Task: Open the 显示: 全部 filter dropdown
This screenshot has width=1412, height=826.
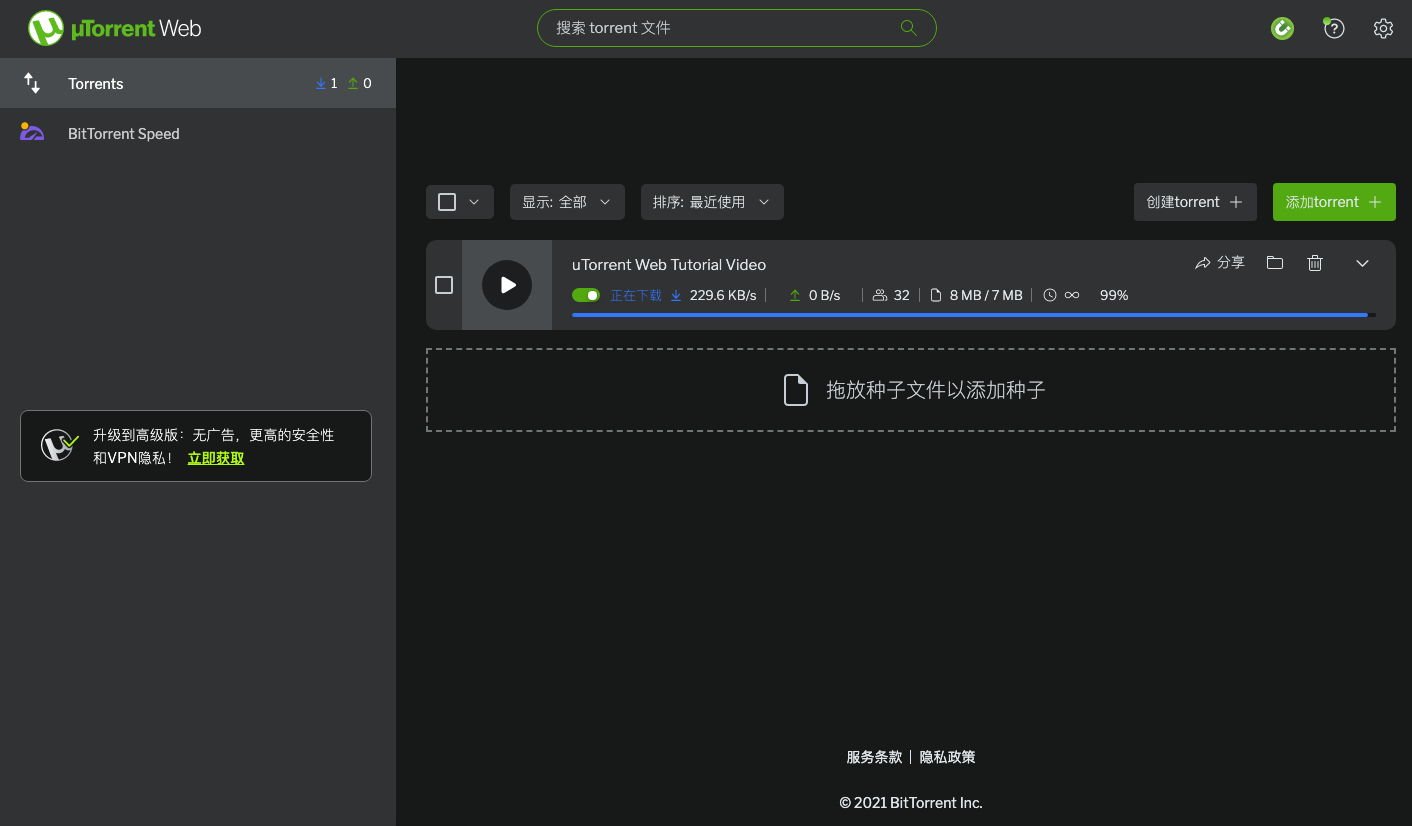Action: click(567, 202)
